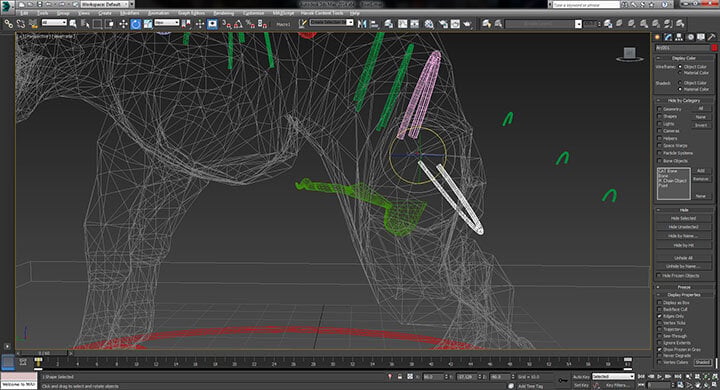The image size is (720, 390).
Task: Enable the Geometry hide category checkbox
Action: coord(659,109)
